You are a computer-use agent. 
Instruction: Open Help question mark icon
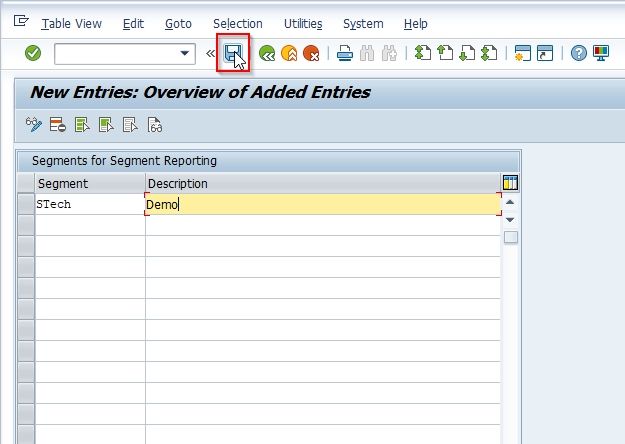tap(578, 53)
